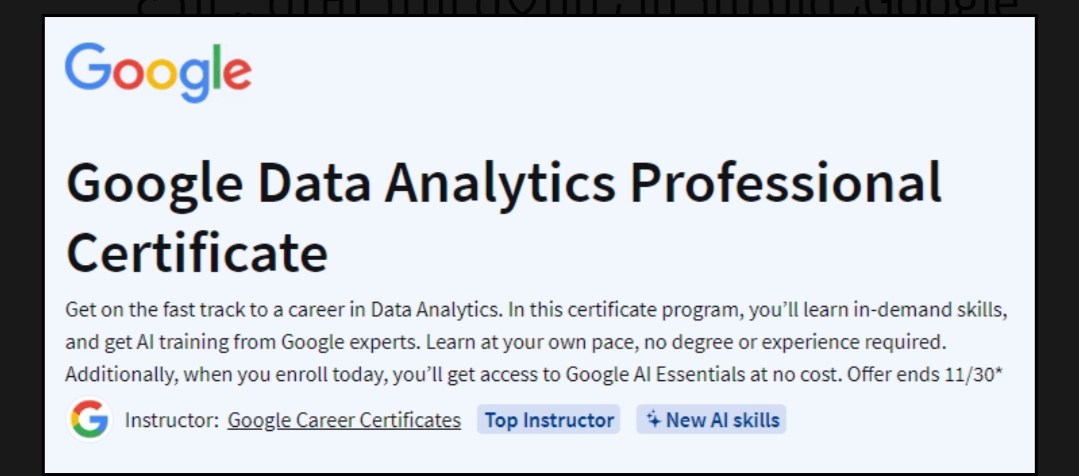The height and width of the screenshot is (476, 1079).
Task: Click the red letter e of Google logo
Action: pos(237,73)
